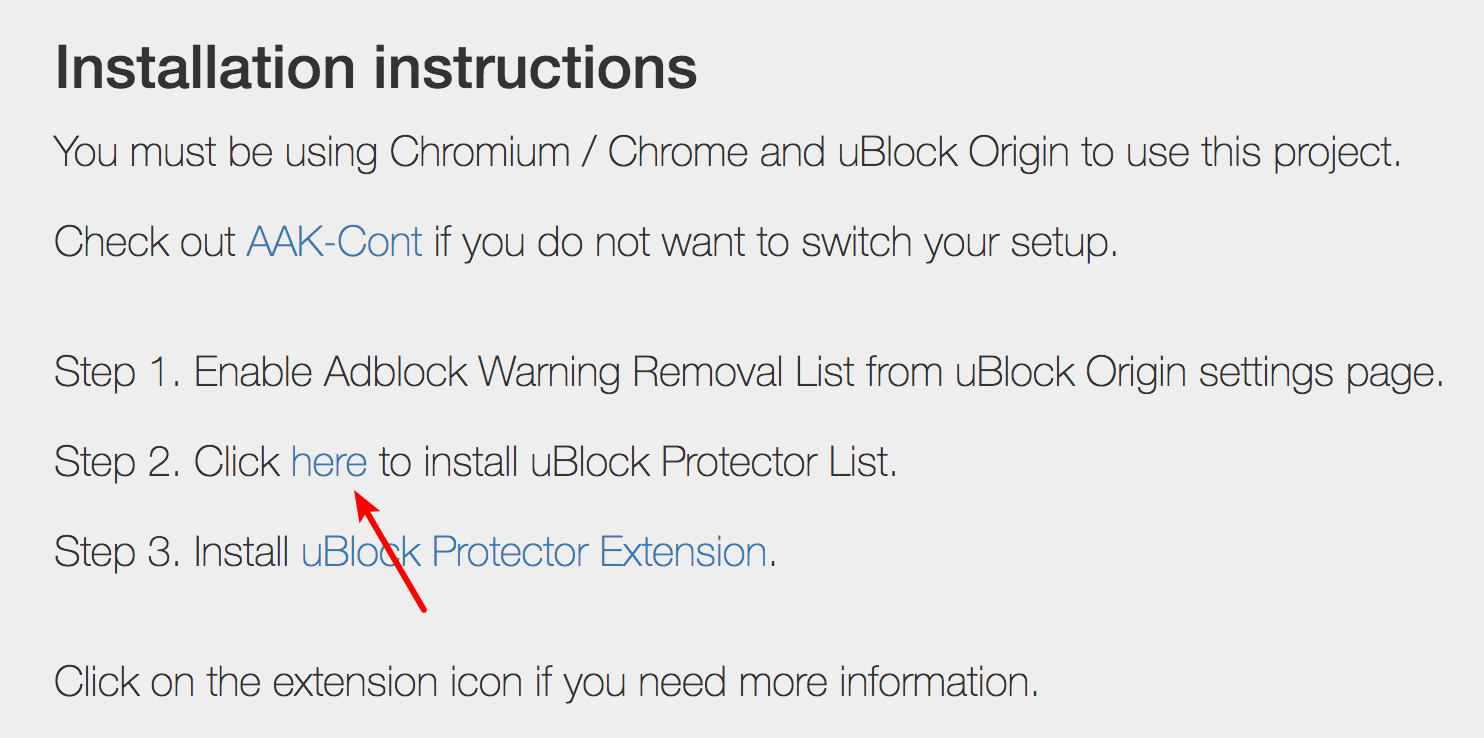The width and height of the screenshot is (1484, 738).
Task: Click the 'here' link in Step 2
Action: click(329, 462)
